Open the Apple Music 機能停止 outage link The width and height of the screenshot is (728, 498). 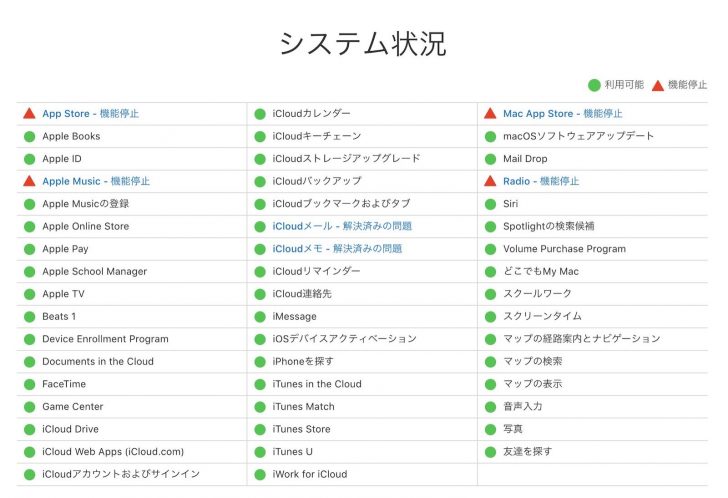click(x=96, y=181)
